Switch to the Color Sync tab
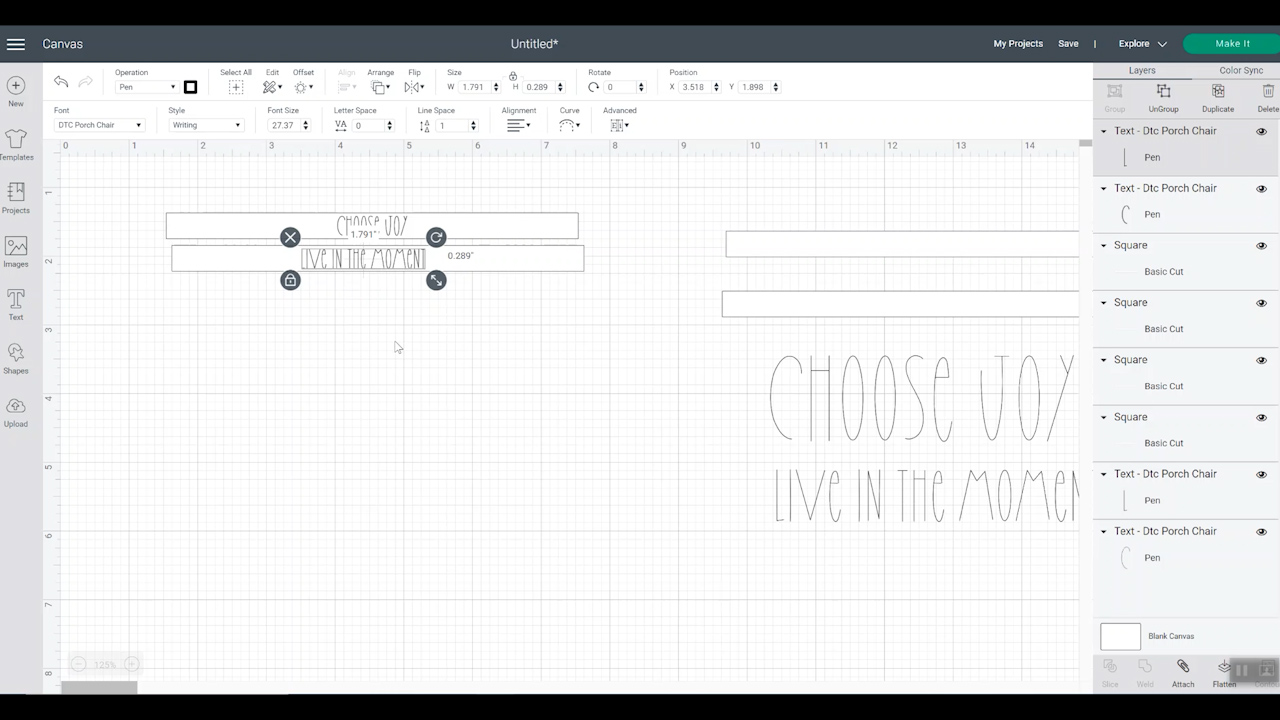Image resolution: width=1280 pixels, height=720 pixels. pos(1241,71)
